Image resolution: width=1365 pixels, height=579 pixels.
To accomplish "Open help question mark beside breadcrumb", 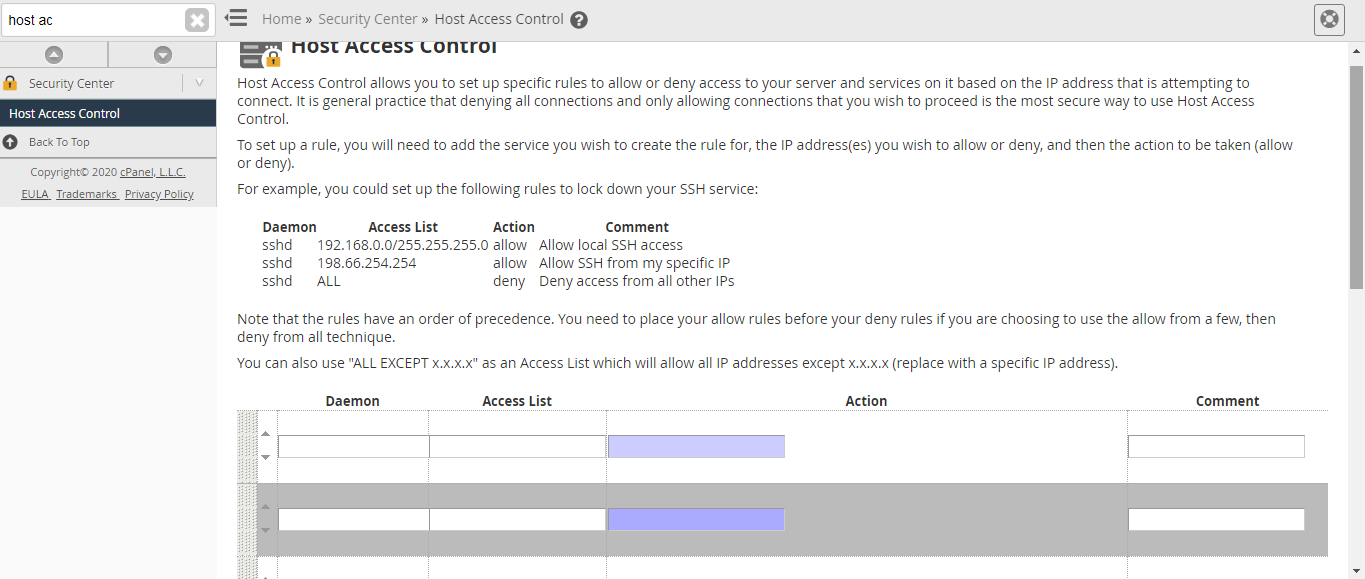I will coord(579,20).
